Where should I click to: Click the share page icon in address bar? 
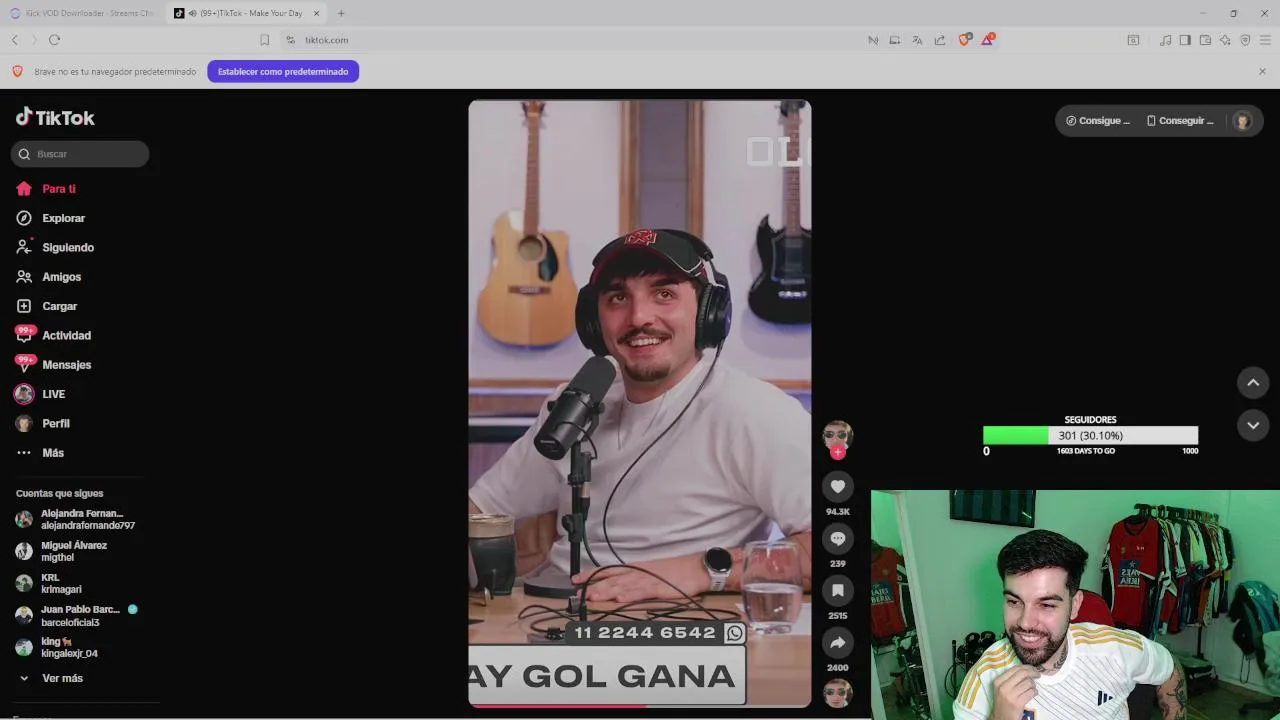(x=940, y=40)
